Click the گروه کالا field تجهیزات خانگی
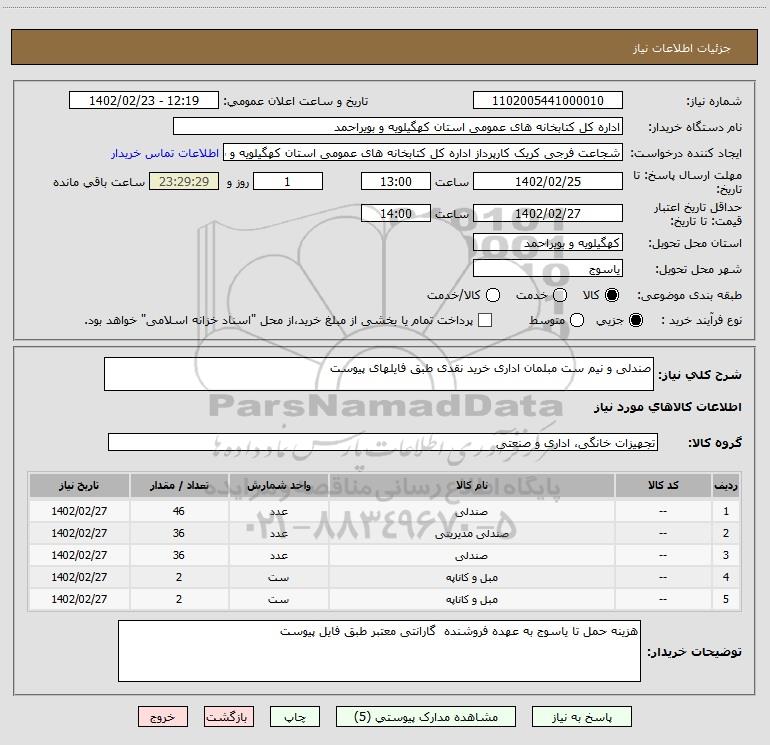Screen dimensions: 770x745 click(383, 442)
